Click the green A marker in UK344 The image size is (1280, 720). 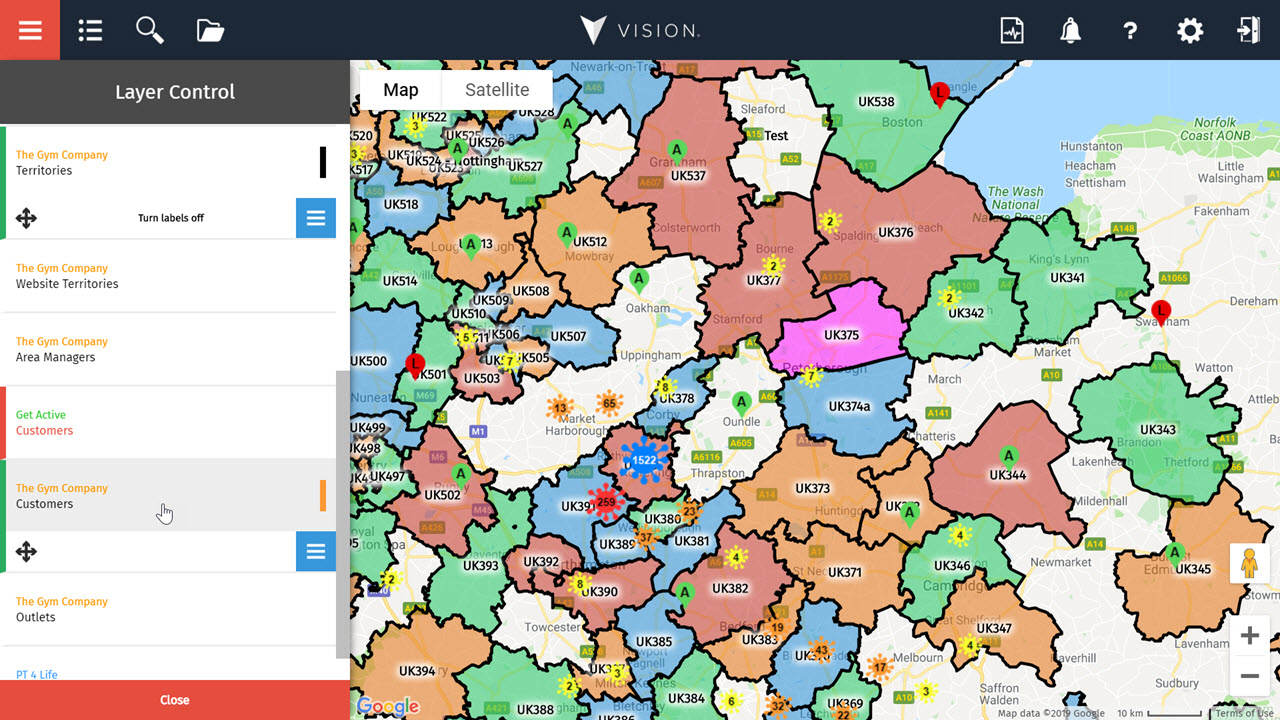point(1008,457)
